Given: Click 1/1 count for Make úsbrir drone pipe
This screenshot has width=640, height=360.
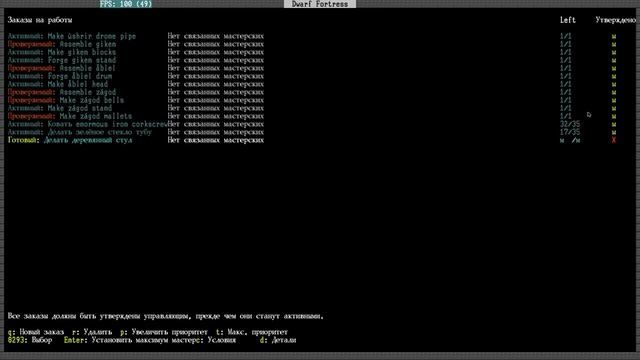Looking at the screenshot, I should [565, 36].
